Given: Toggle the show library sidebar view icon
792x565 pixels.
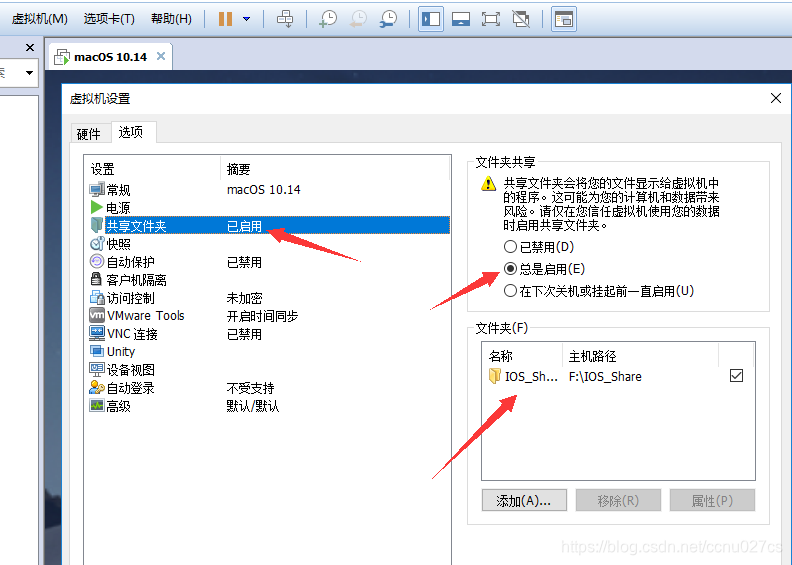Looking at the screenshot, I should [x=431, y=19].
